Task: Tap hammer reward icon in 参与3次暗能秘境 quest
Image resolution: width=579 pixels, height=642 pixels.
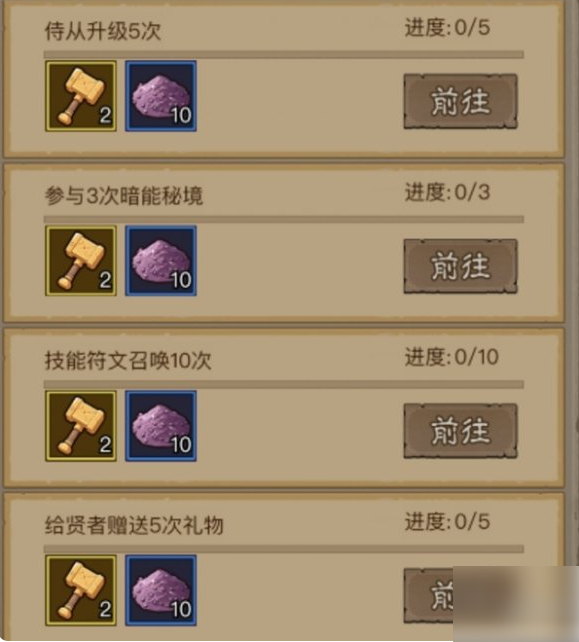Action: pyautogui.click(x=81, y=261)
